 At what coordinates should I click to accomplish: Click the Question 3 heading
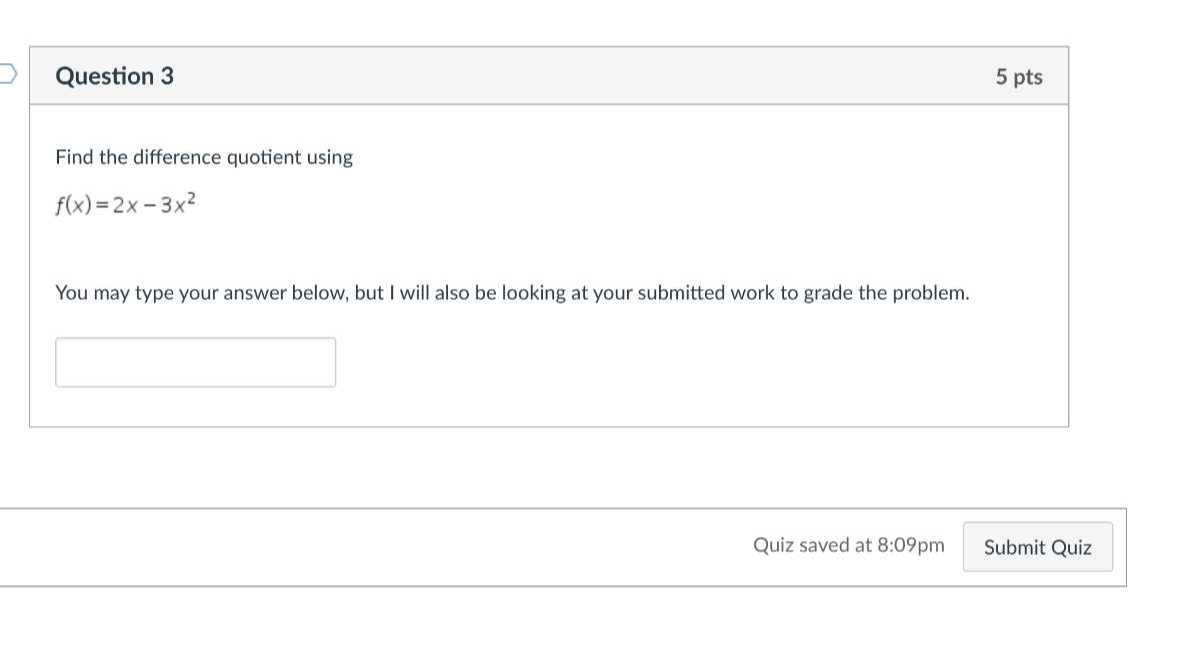[115, 76]
